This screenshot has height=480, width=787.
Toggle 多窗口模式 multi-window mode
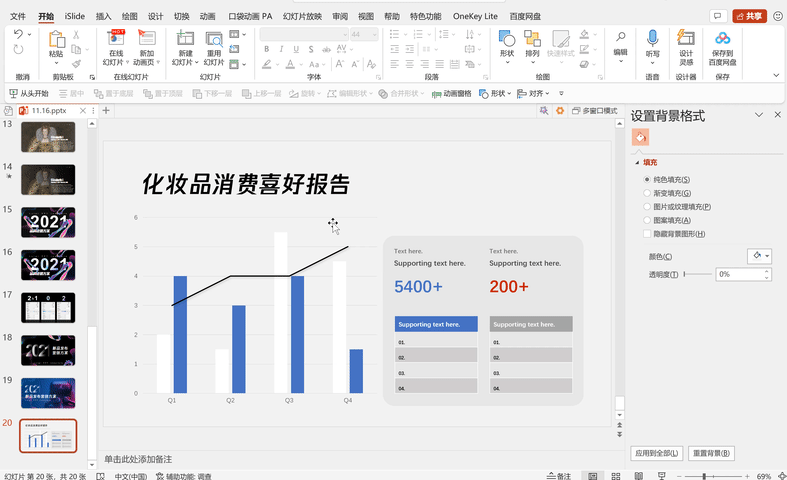(x=595, y=110)
